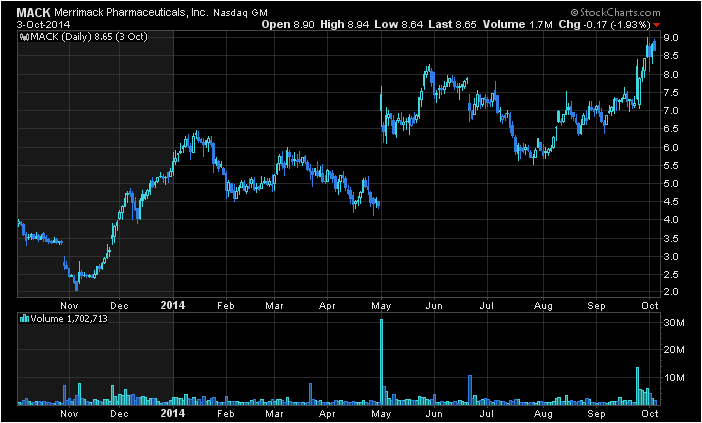Screen dimensions: 702x423
Task: Click the MACK ticker symbol in header
Action: (x=34, y=13)
